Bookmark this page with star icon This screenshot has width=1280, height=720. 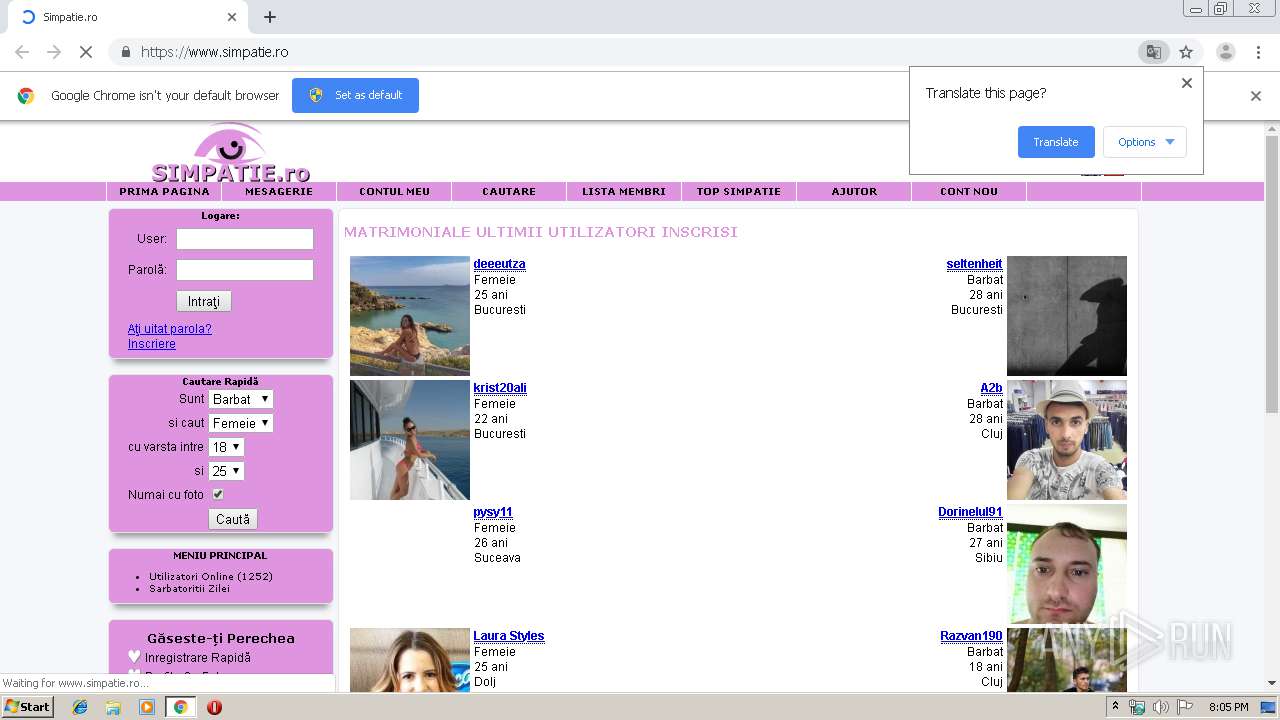tap(1186, 52)
